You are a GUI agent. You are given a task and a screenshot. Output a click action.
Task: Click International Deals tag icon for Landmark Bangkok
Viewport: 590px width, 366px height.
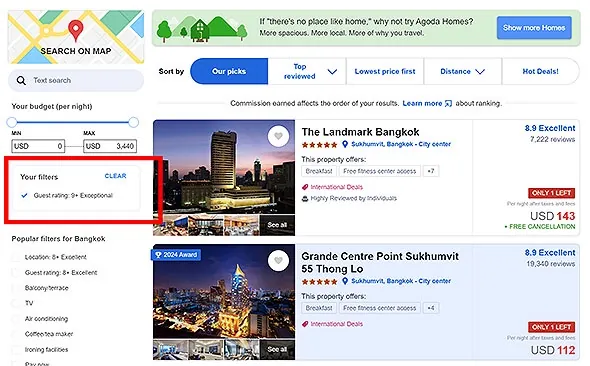(x=305, y=187)
